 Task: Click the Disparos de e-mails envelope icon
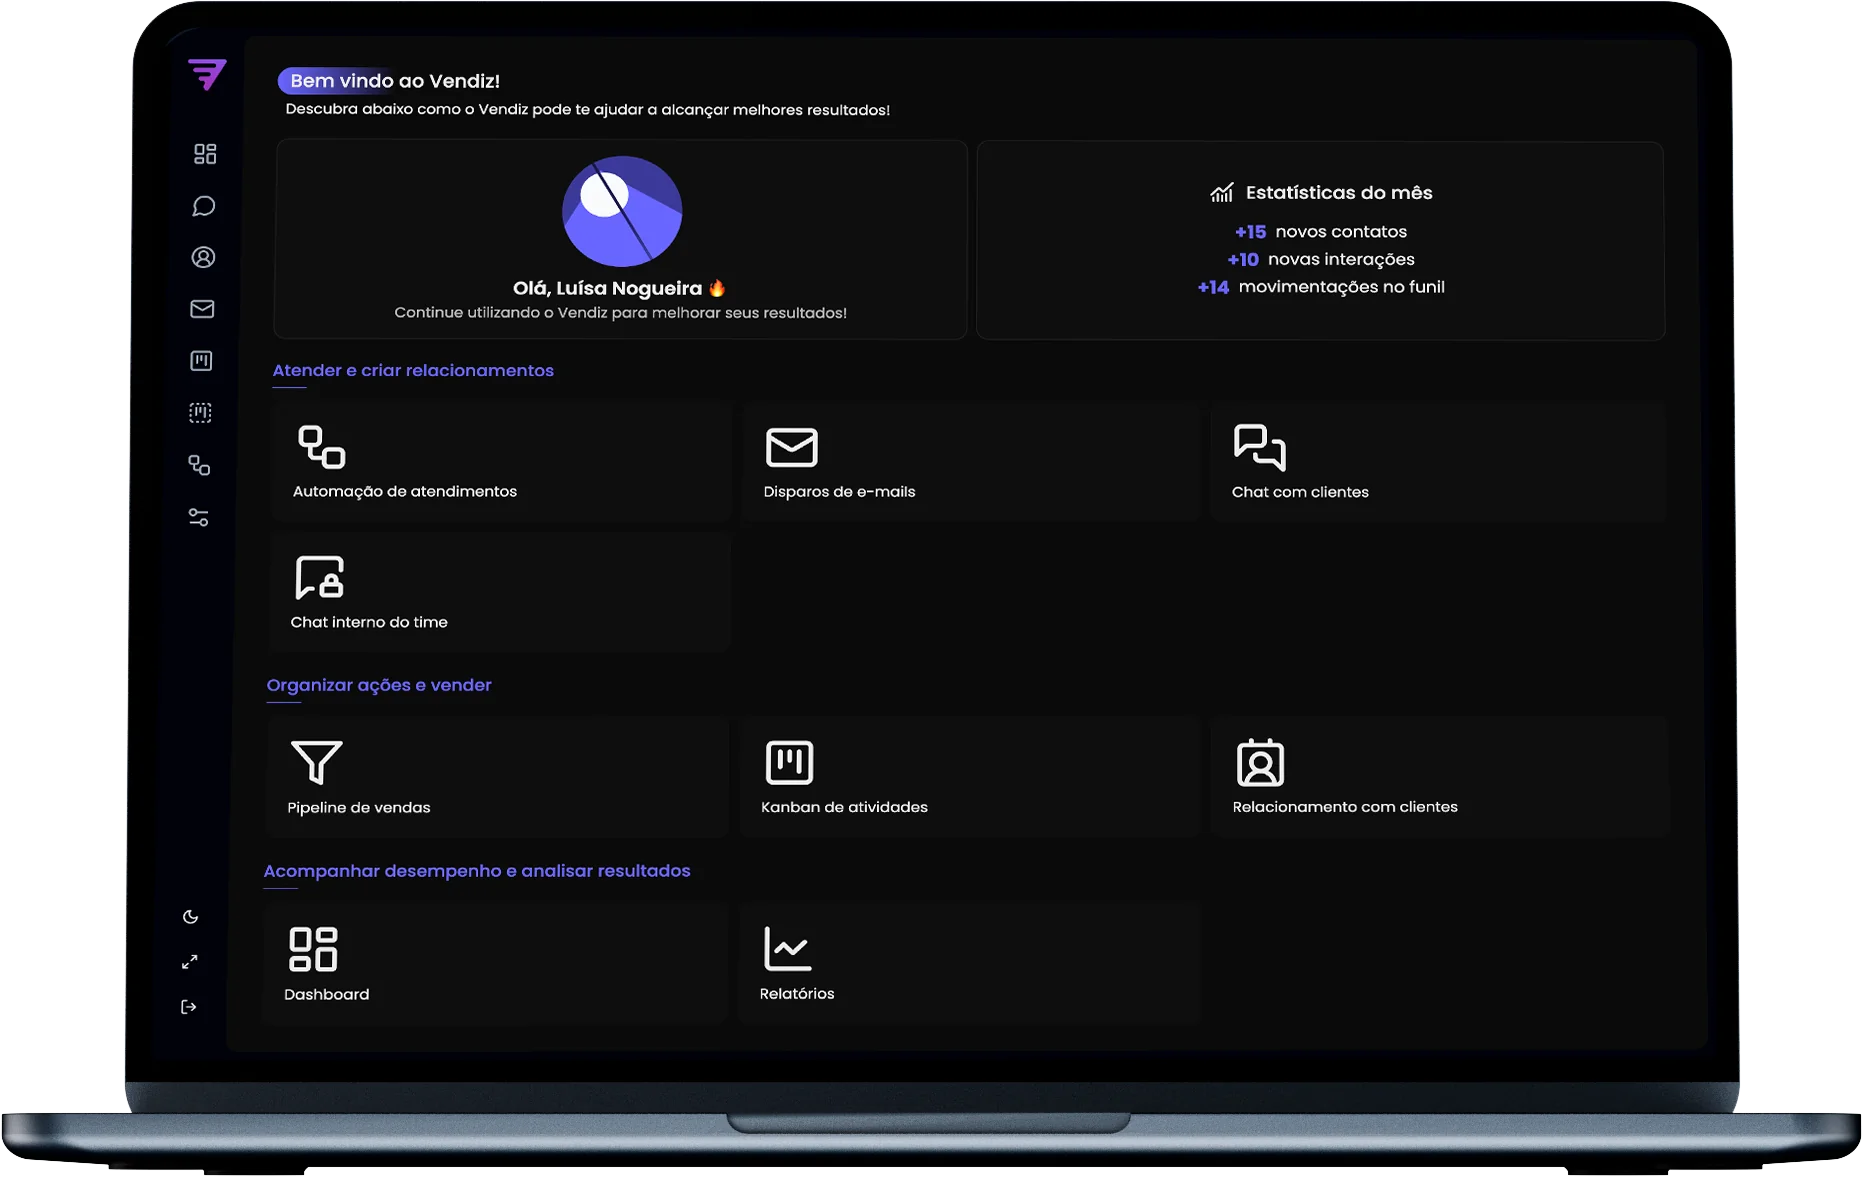point(792,447)
